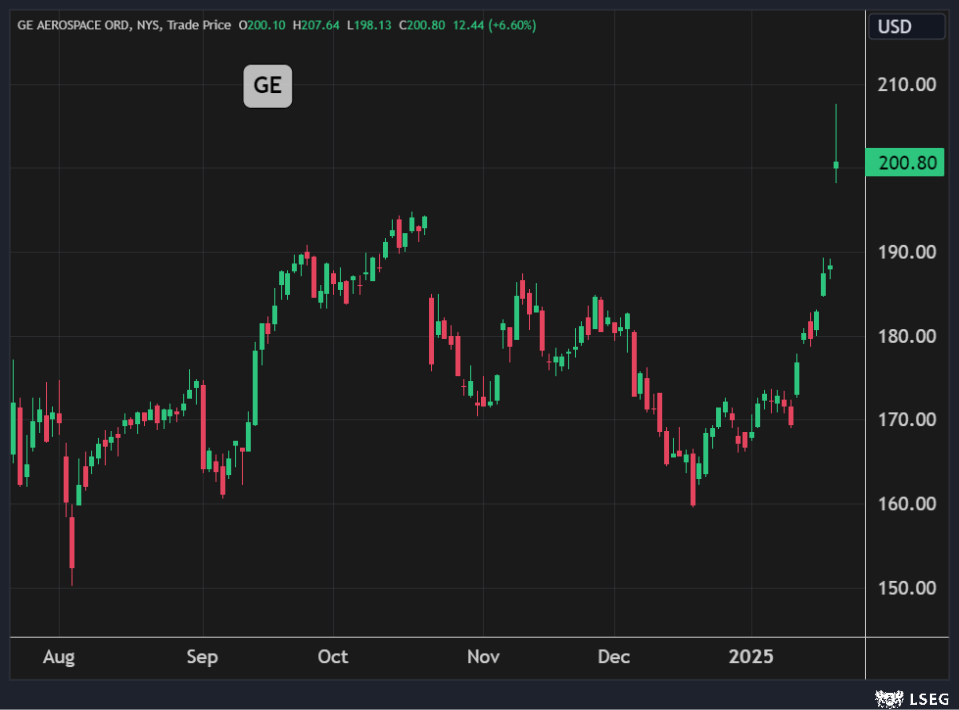Select the 200.80 current price tag
The image size is (959, 710).
[x=904, y=162]
